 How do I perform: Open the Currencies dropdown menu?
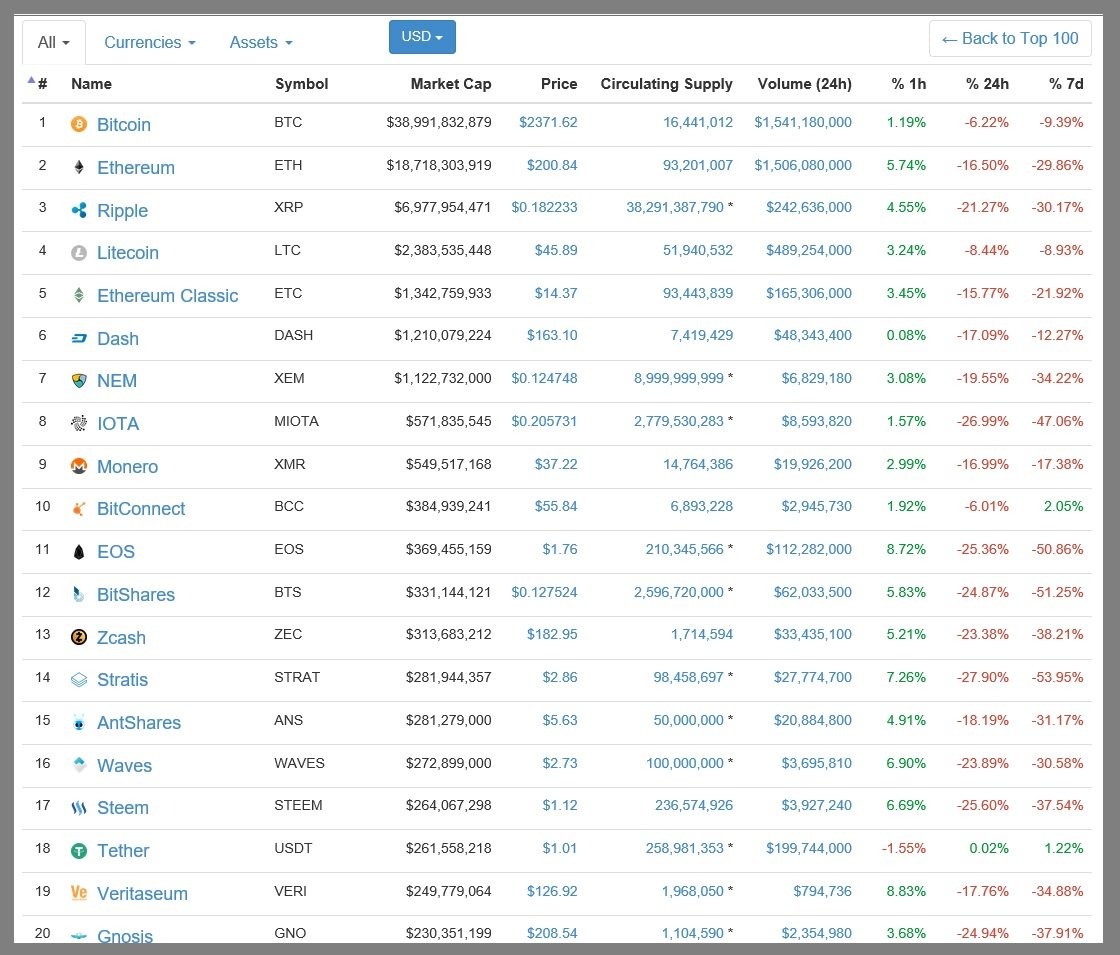click(149, 42)
